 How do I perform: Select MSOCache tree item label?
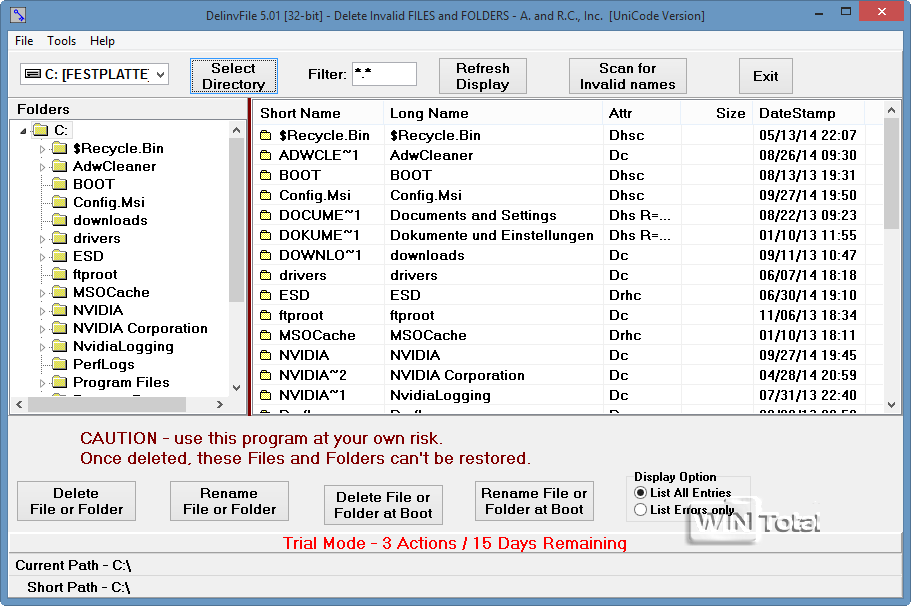tap(112, 292)
